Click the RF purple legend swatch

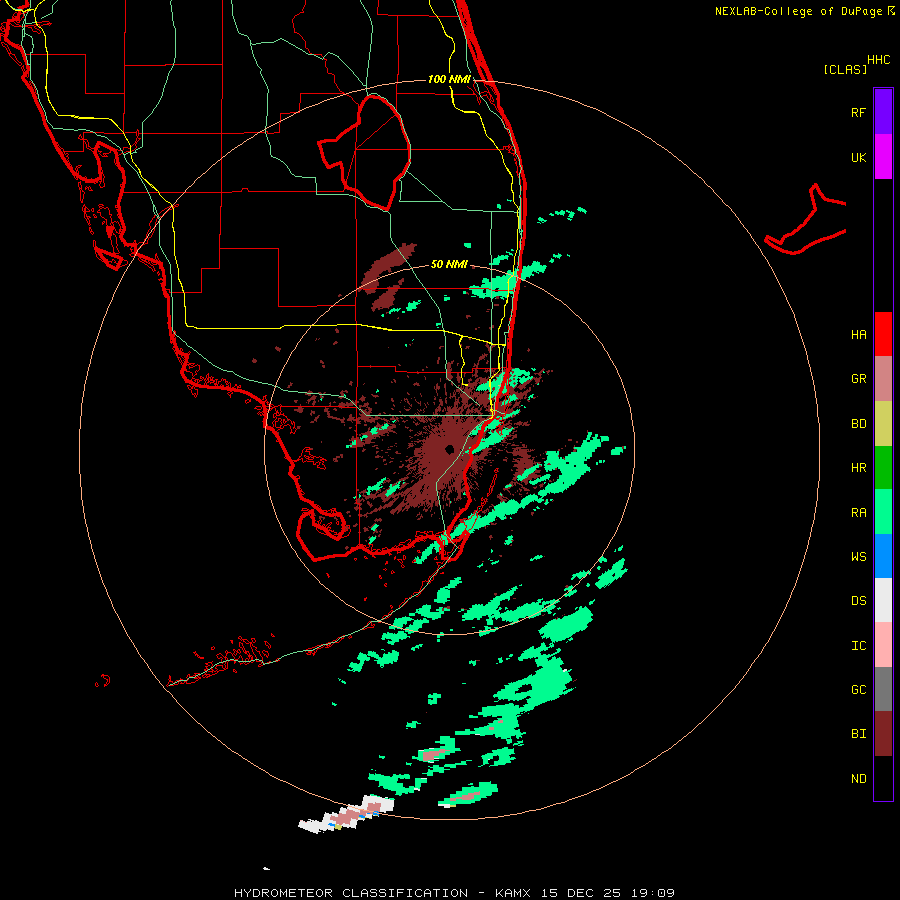click(883, 112)
